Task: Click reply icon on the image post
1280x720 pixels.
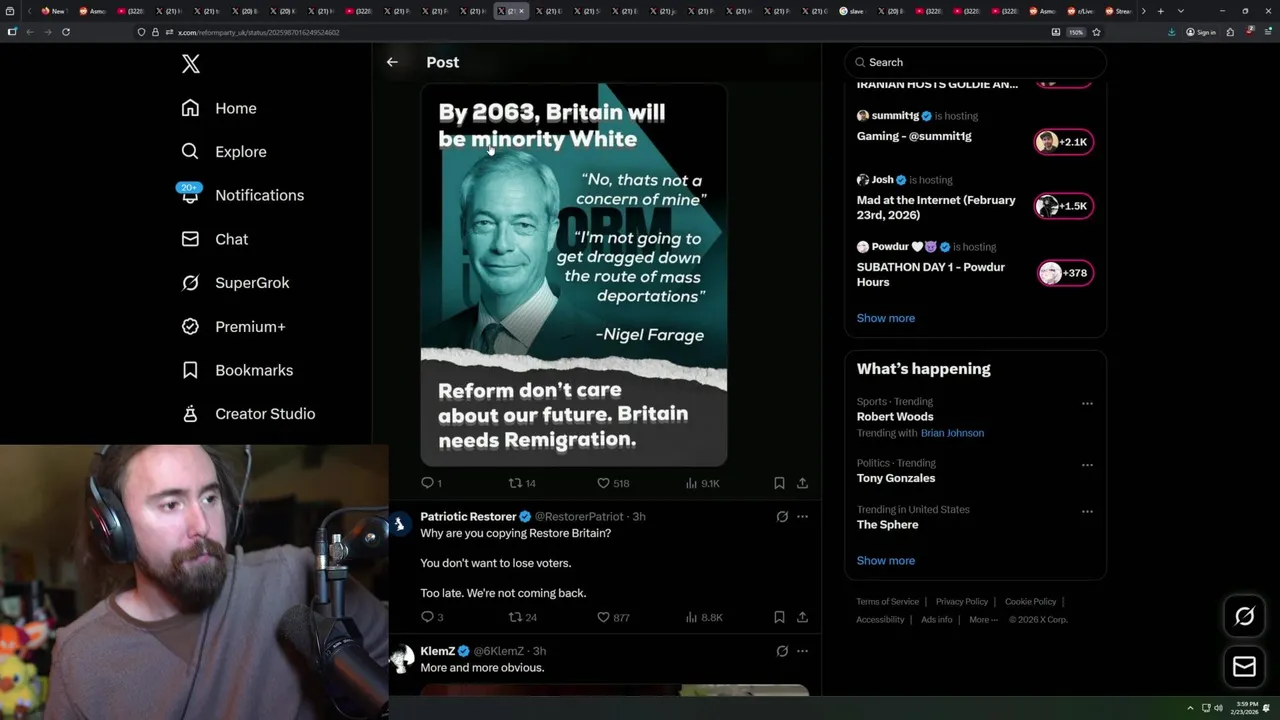Action: (x=428, y=483)
